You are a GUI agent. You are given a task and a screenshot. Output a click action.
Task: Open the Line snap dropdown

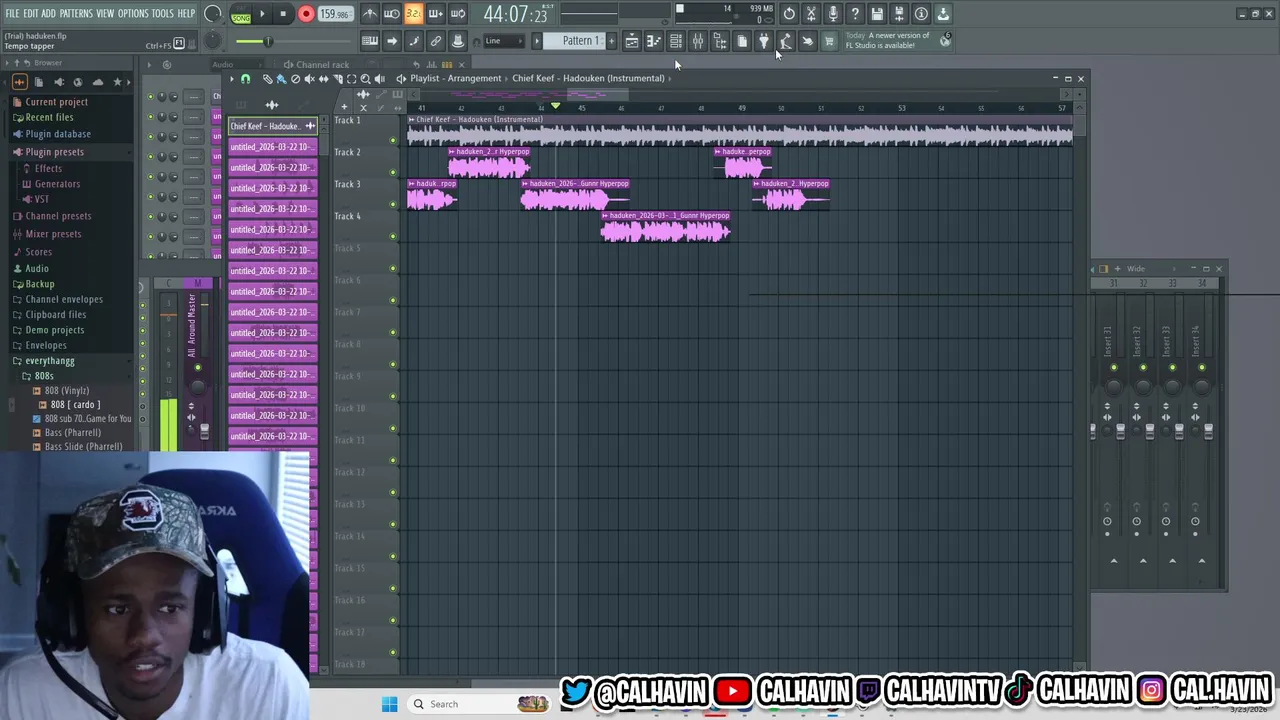504,41
